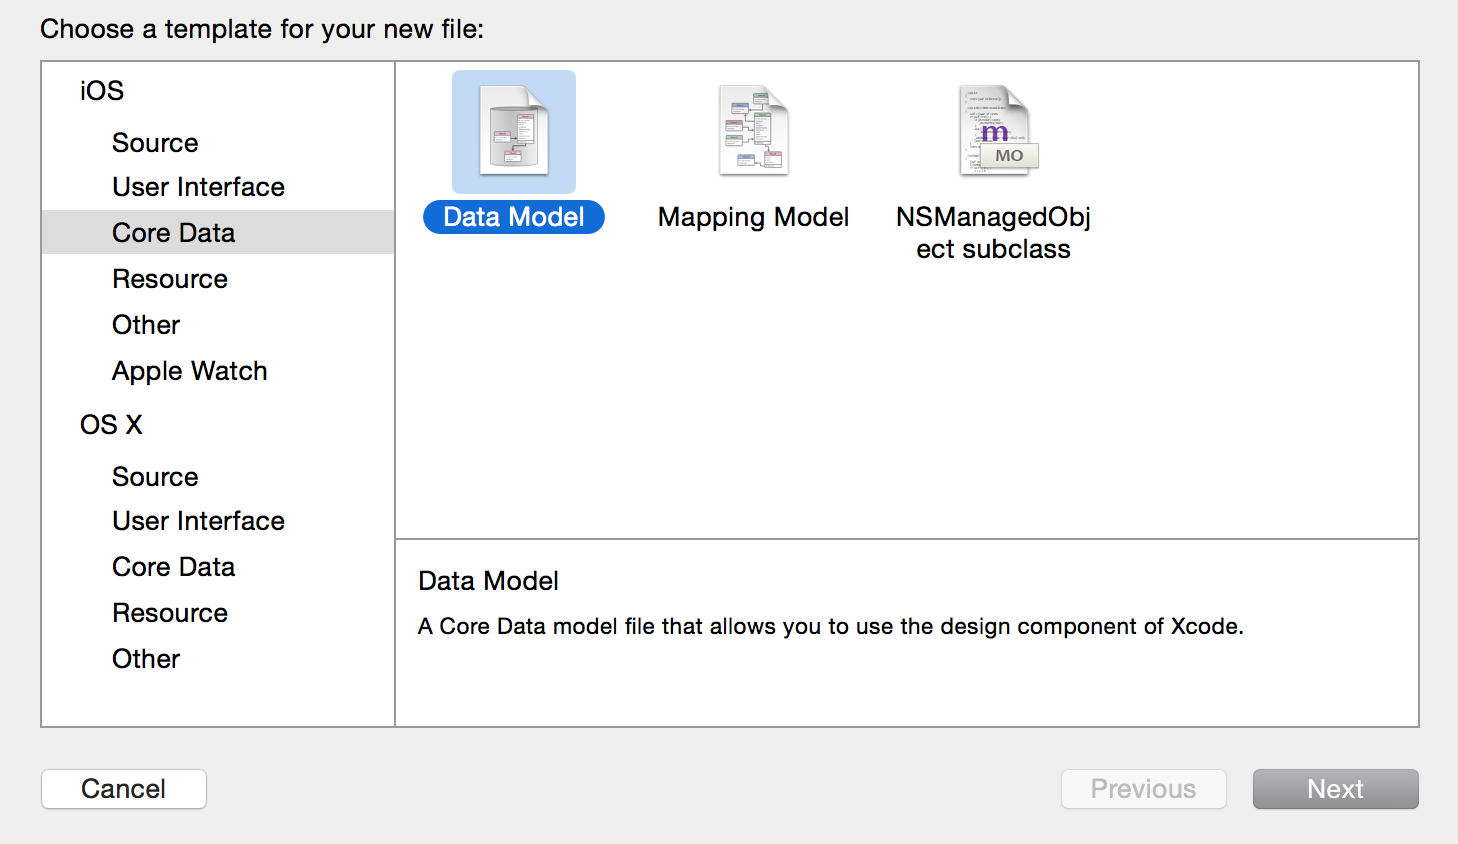Click the Previous button
This screenshot has height=844, width=1458.
click(1143, 789)
